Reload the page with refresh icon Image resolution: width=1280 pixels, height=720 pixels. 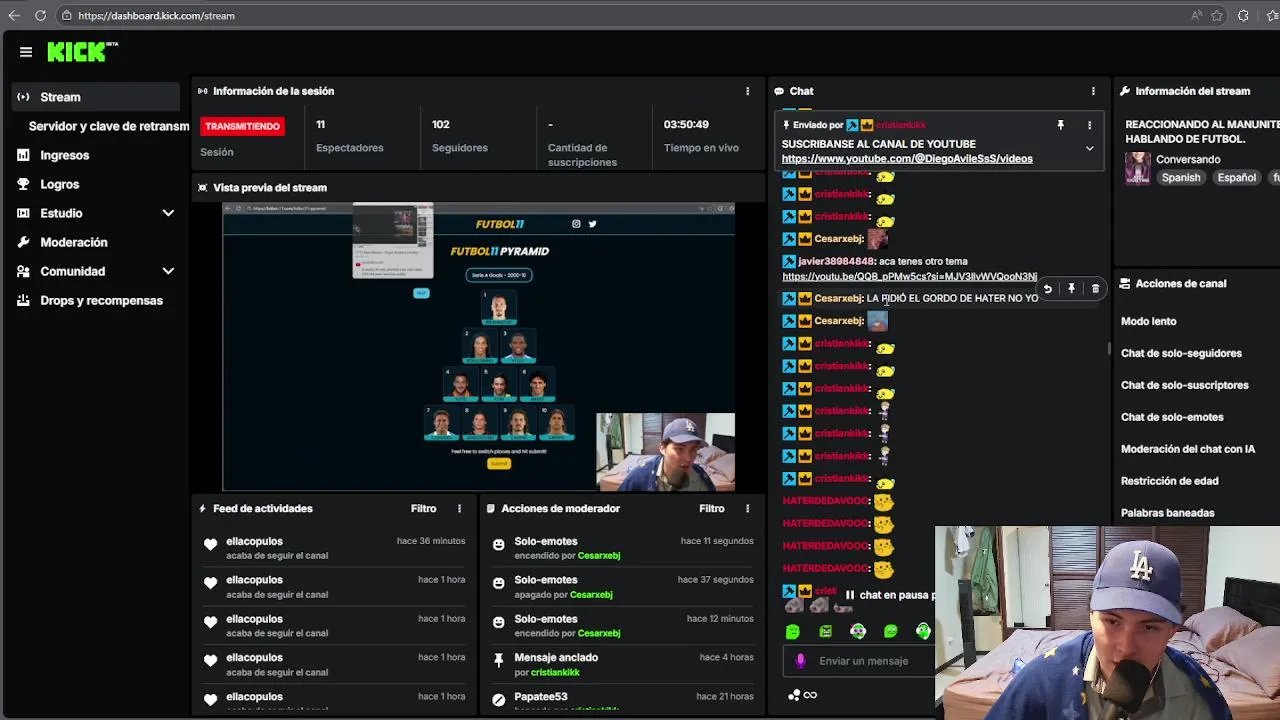(x=40, y=16)
